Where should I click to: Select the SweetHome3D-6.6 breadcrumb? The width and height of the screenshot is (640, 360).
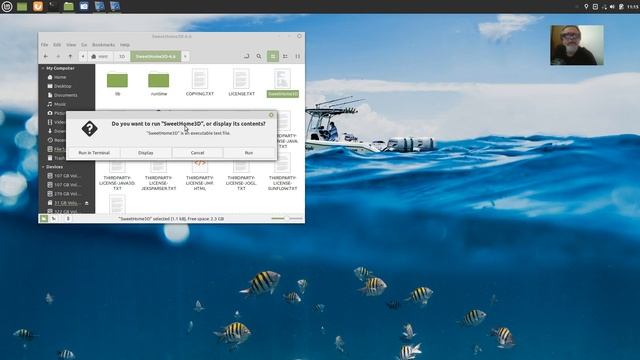[x=156, y=56]
